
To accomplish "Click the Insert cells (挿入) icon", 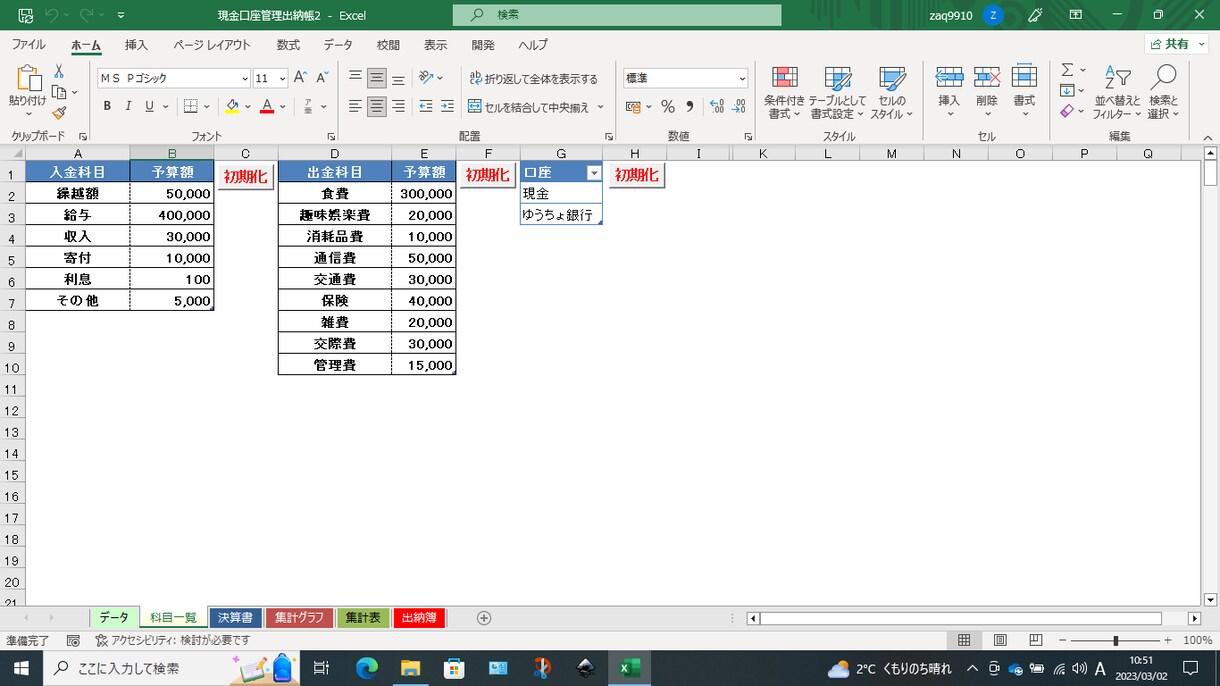I will tap(949, 77).
